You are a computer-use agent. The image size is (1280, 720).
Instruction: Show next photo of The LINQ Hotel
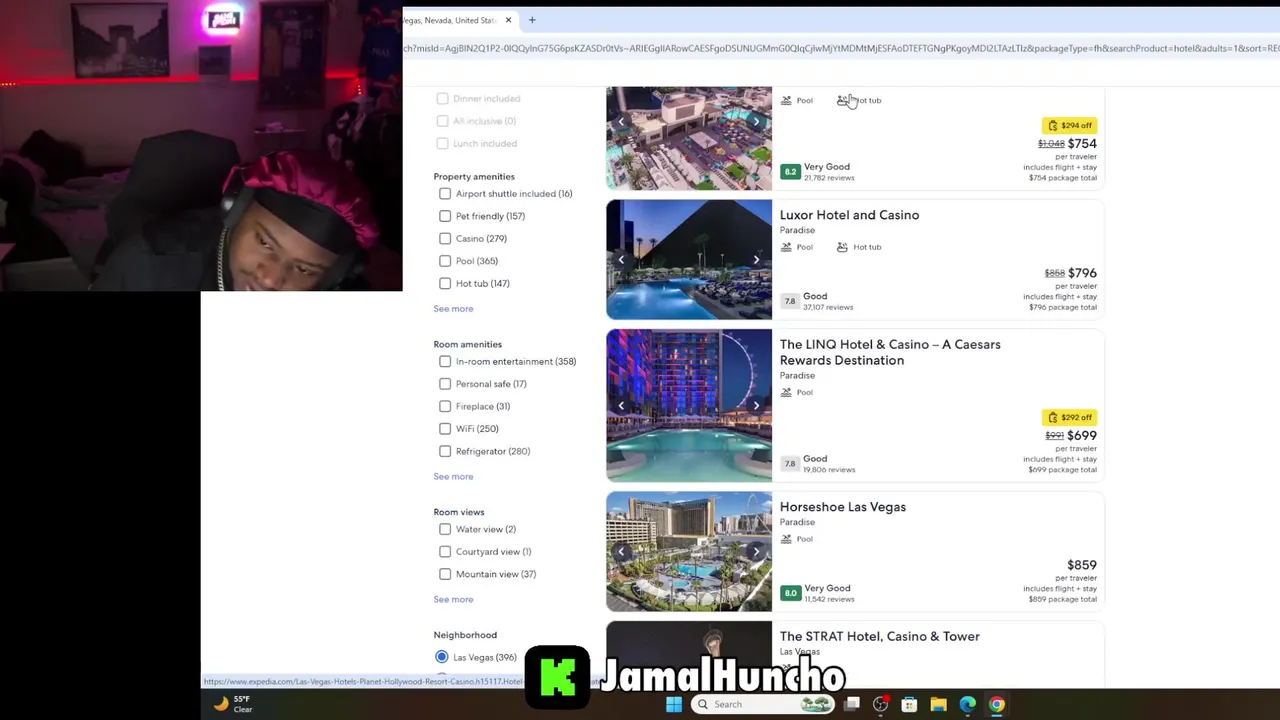coord(756,405)
